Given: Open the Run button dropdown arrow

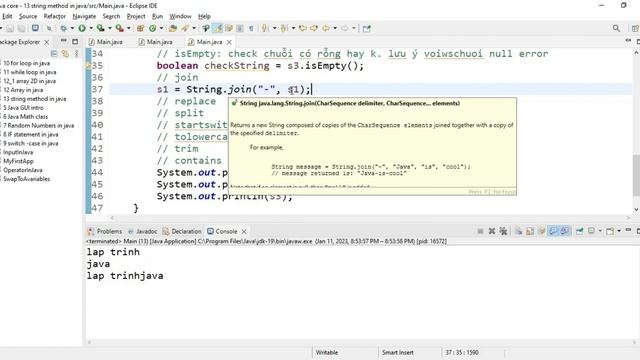Looking at the screenshot, I should 91,28.
